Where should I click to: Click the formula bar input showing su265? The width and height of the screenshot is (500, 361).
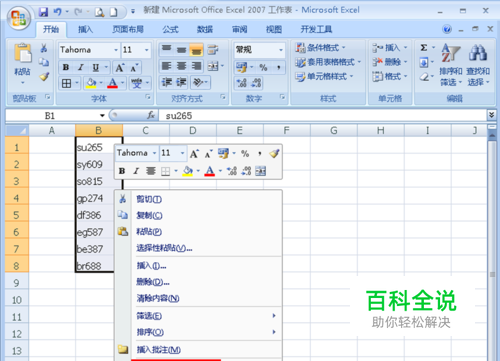(x=323, y=116)
